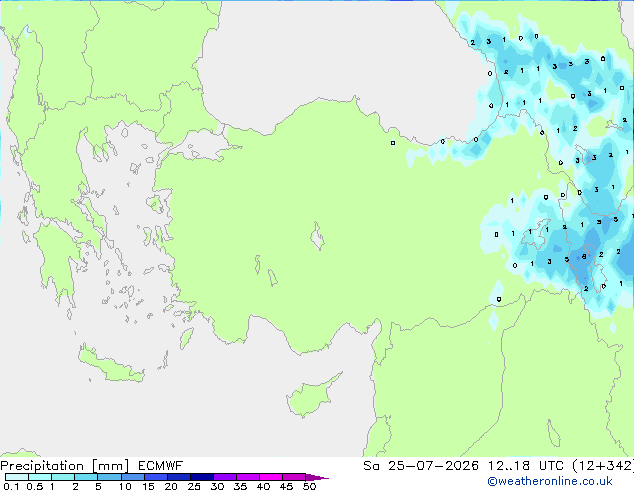
Task: Click the 20–25 mm legend color box
Action: click(178, 477)
